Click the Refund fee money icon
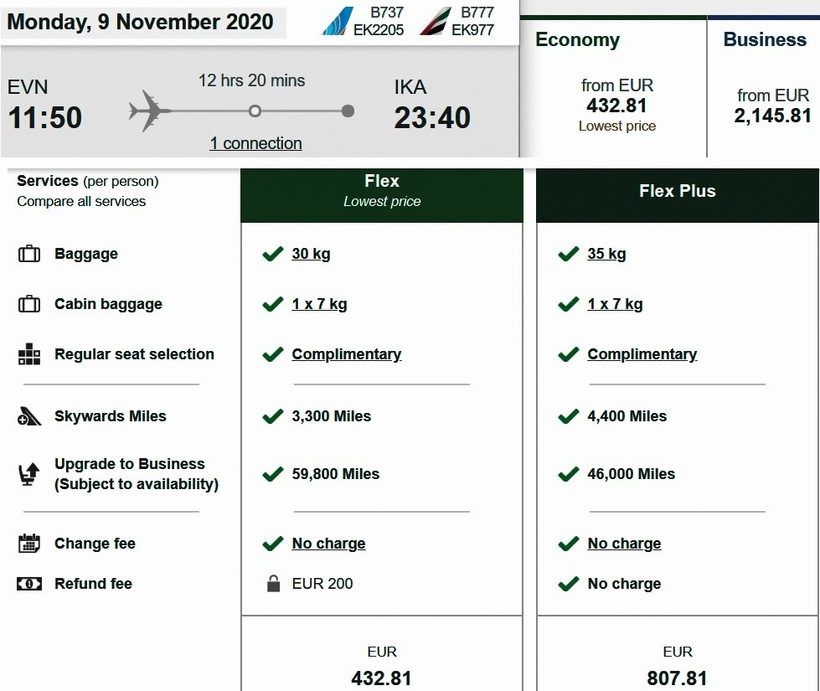Image resolution: width=820 pixels, height=691 pixels. pos(29,584)
